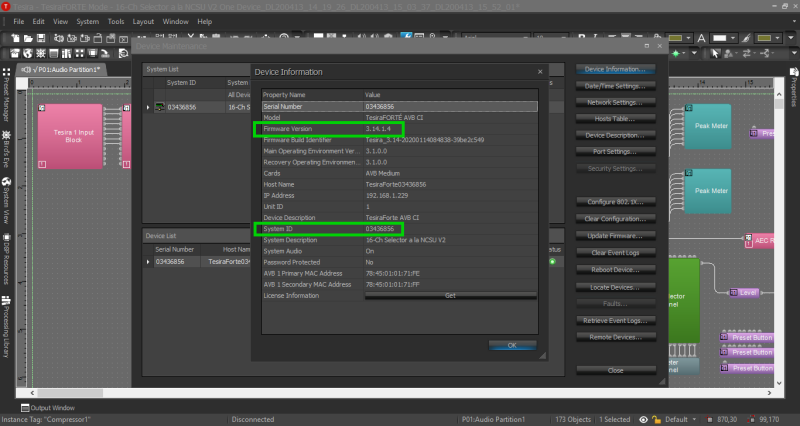Click the green status indicator in Device List
800x426 pixels.
[x=552, y=262]
